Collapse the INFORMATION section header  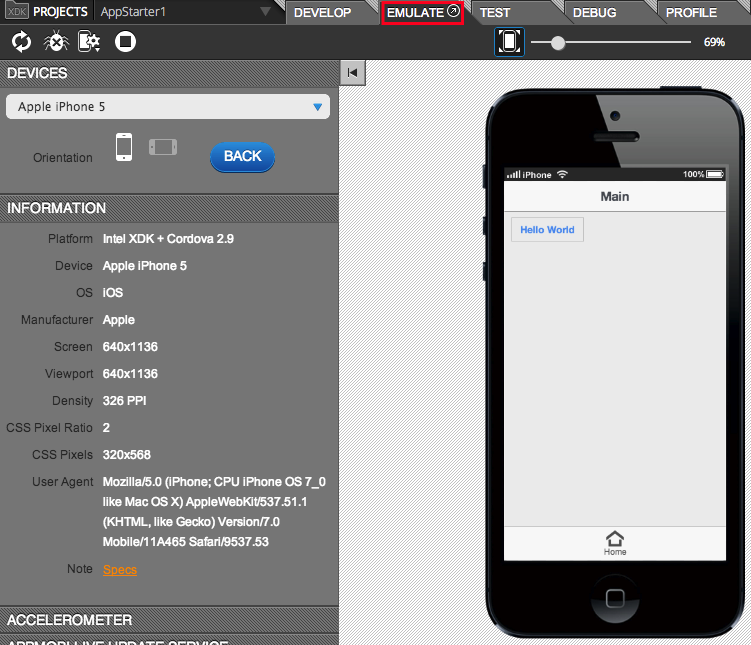point(169,208)
